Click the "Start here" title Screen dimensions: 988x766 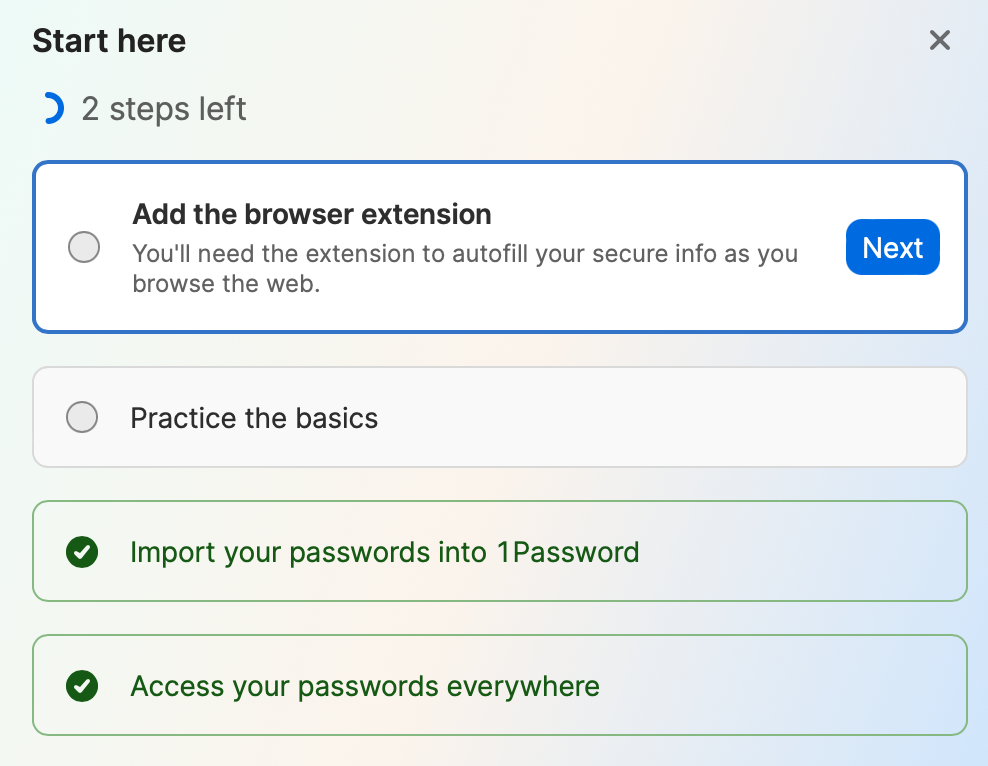click(x=109, y=41)
